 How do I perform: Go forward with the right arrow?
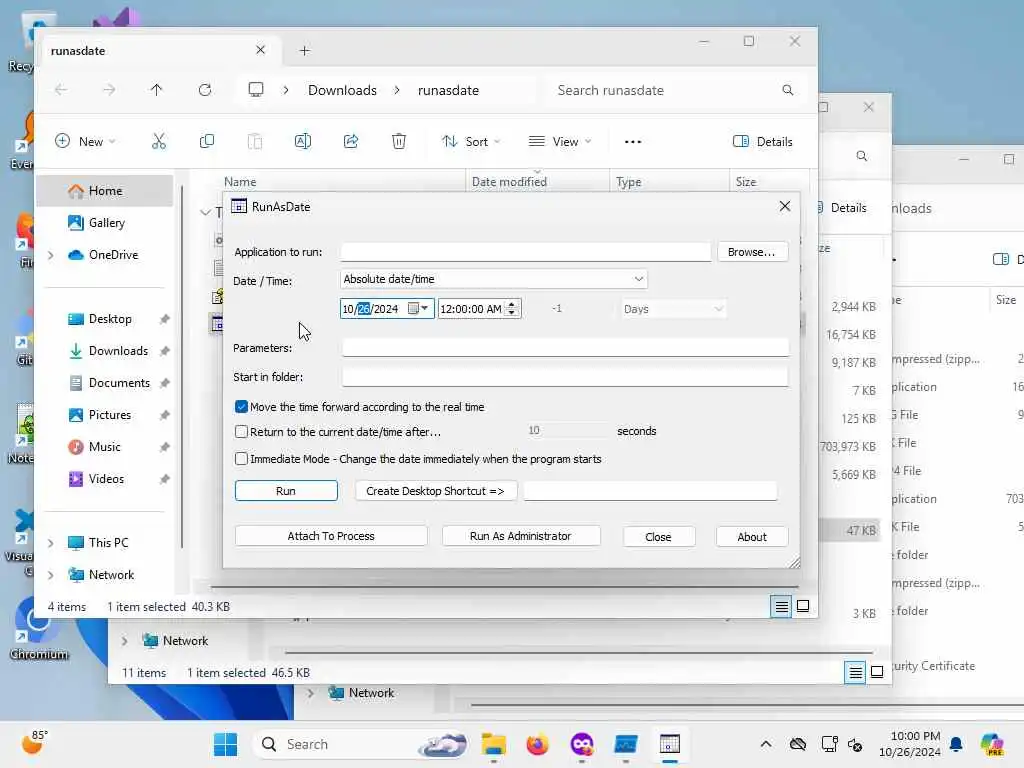click(x=109, y=90)
